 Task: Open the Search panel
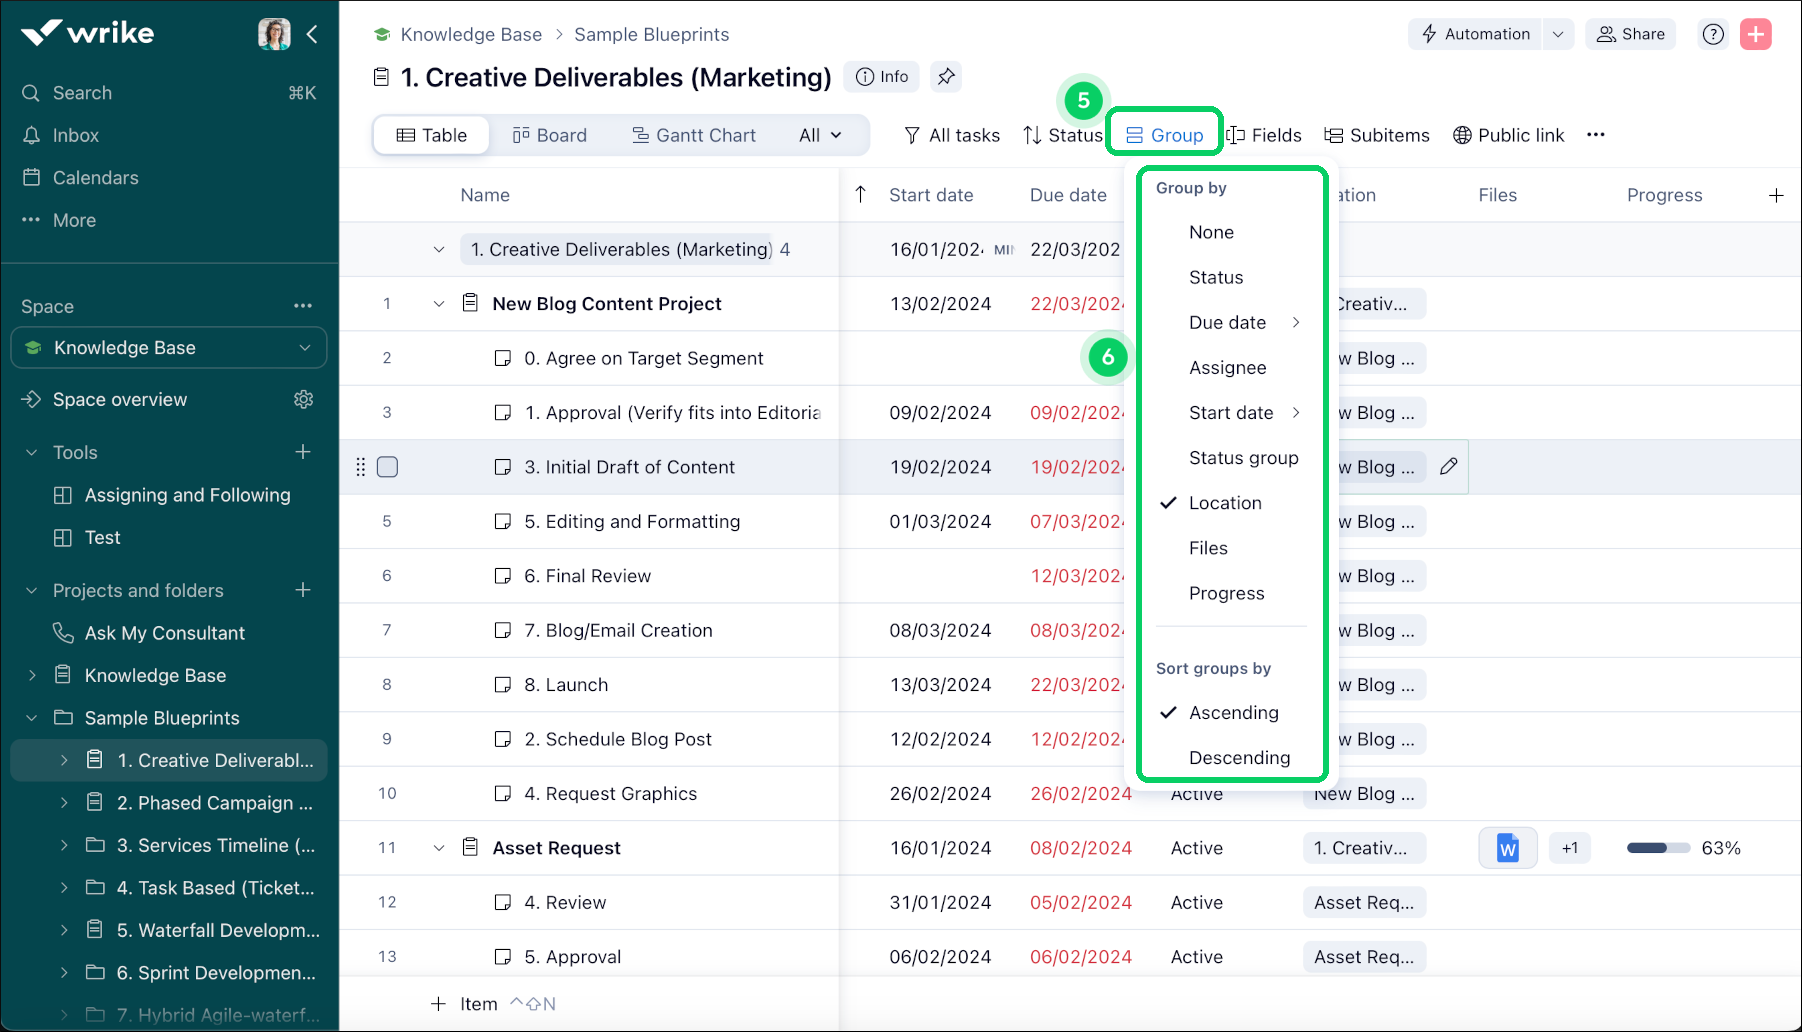pyautogui.click(x=82, y=92)
